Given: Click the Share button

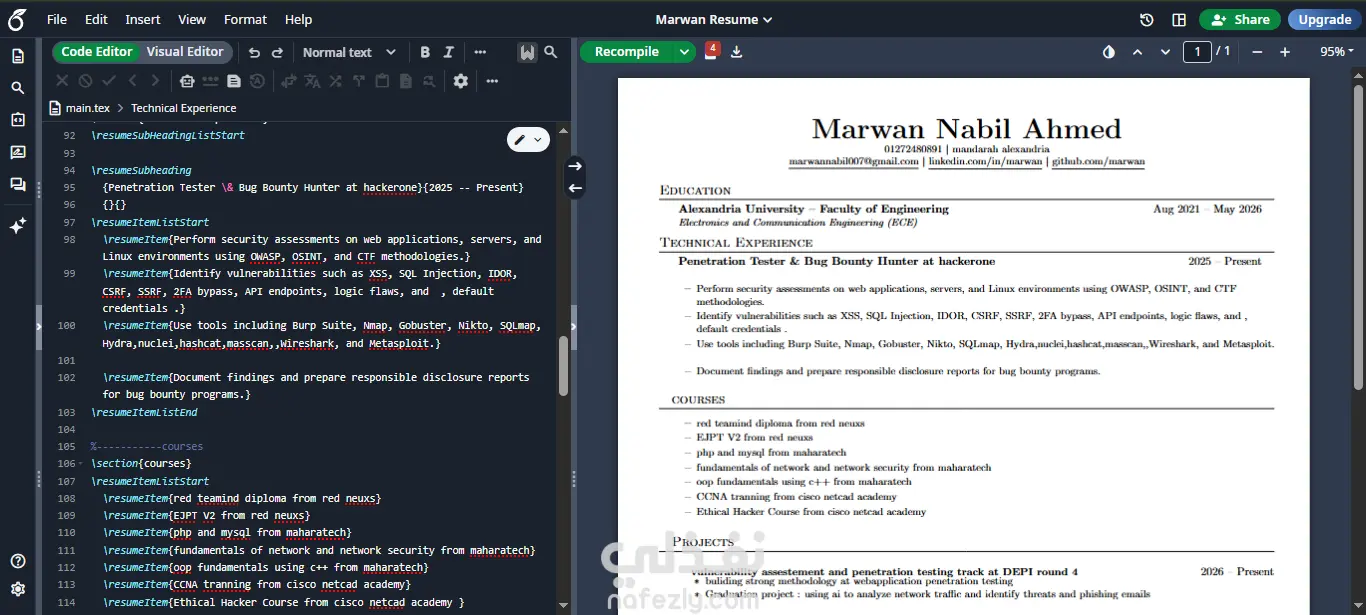Looking at the screenshot, I should [1240, 20].
